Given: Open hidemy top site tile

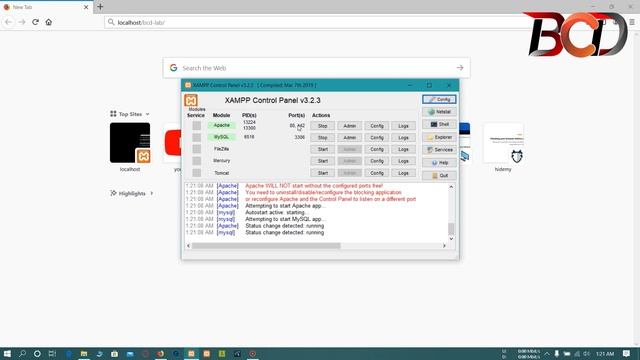Looking at the screenshot, I should point(503,143).
